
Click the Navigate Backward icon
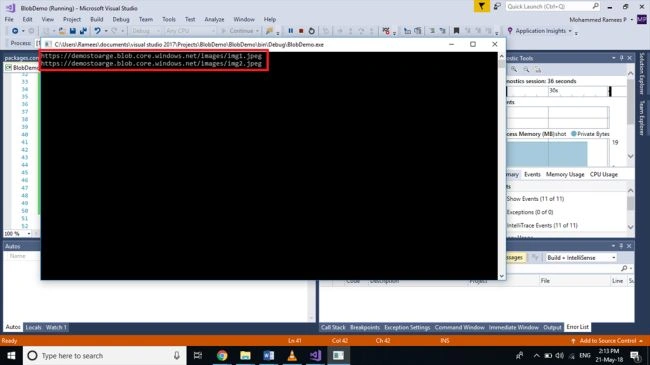[x=15, y=31]
